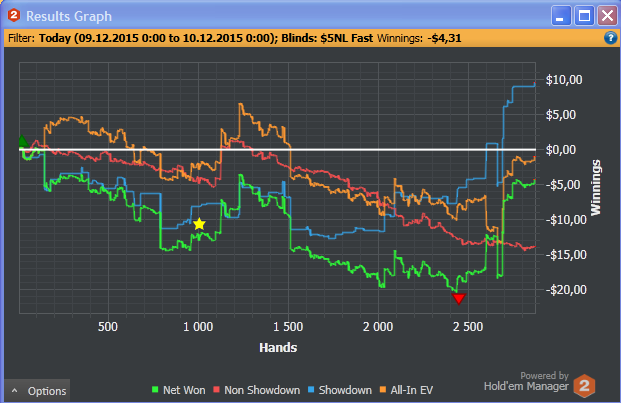This screenshot has height=403, width=621.
Task: Toggle the Net Won legend entry
Action: click(x=179, y=390)
